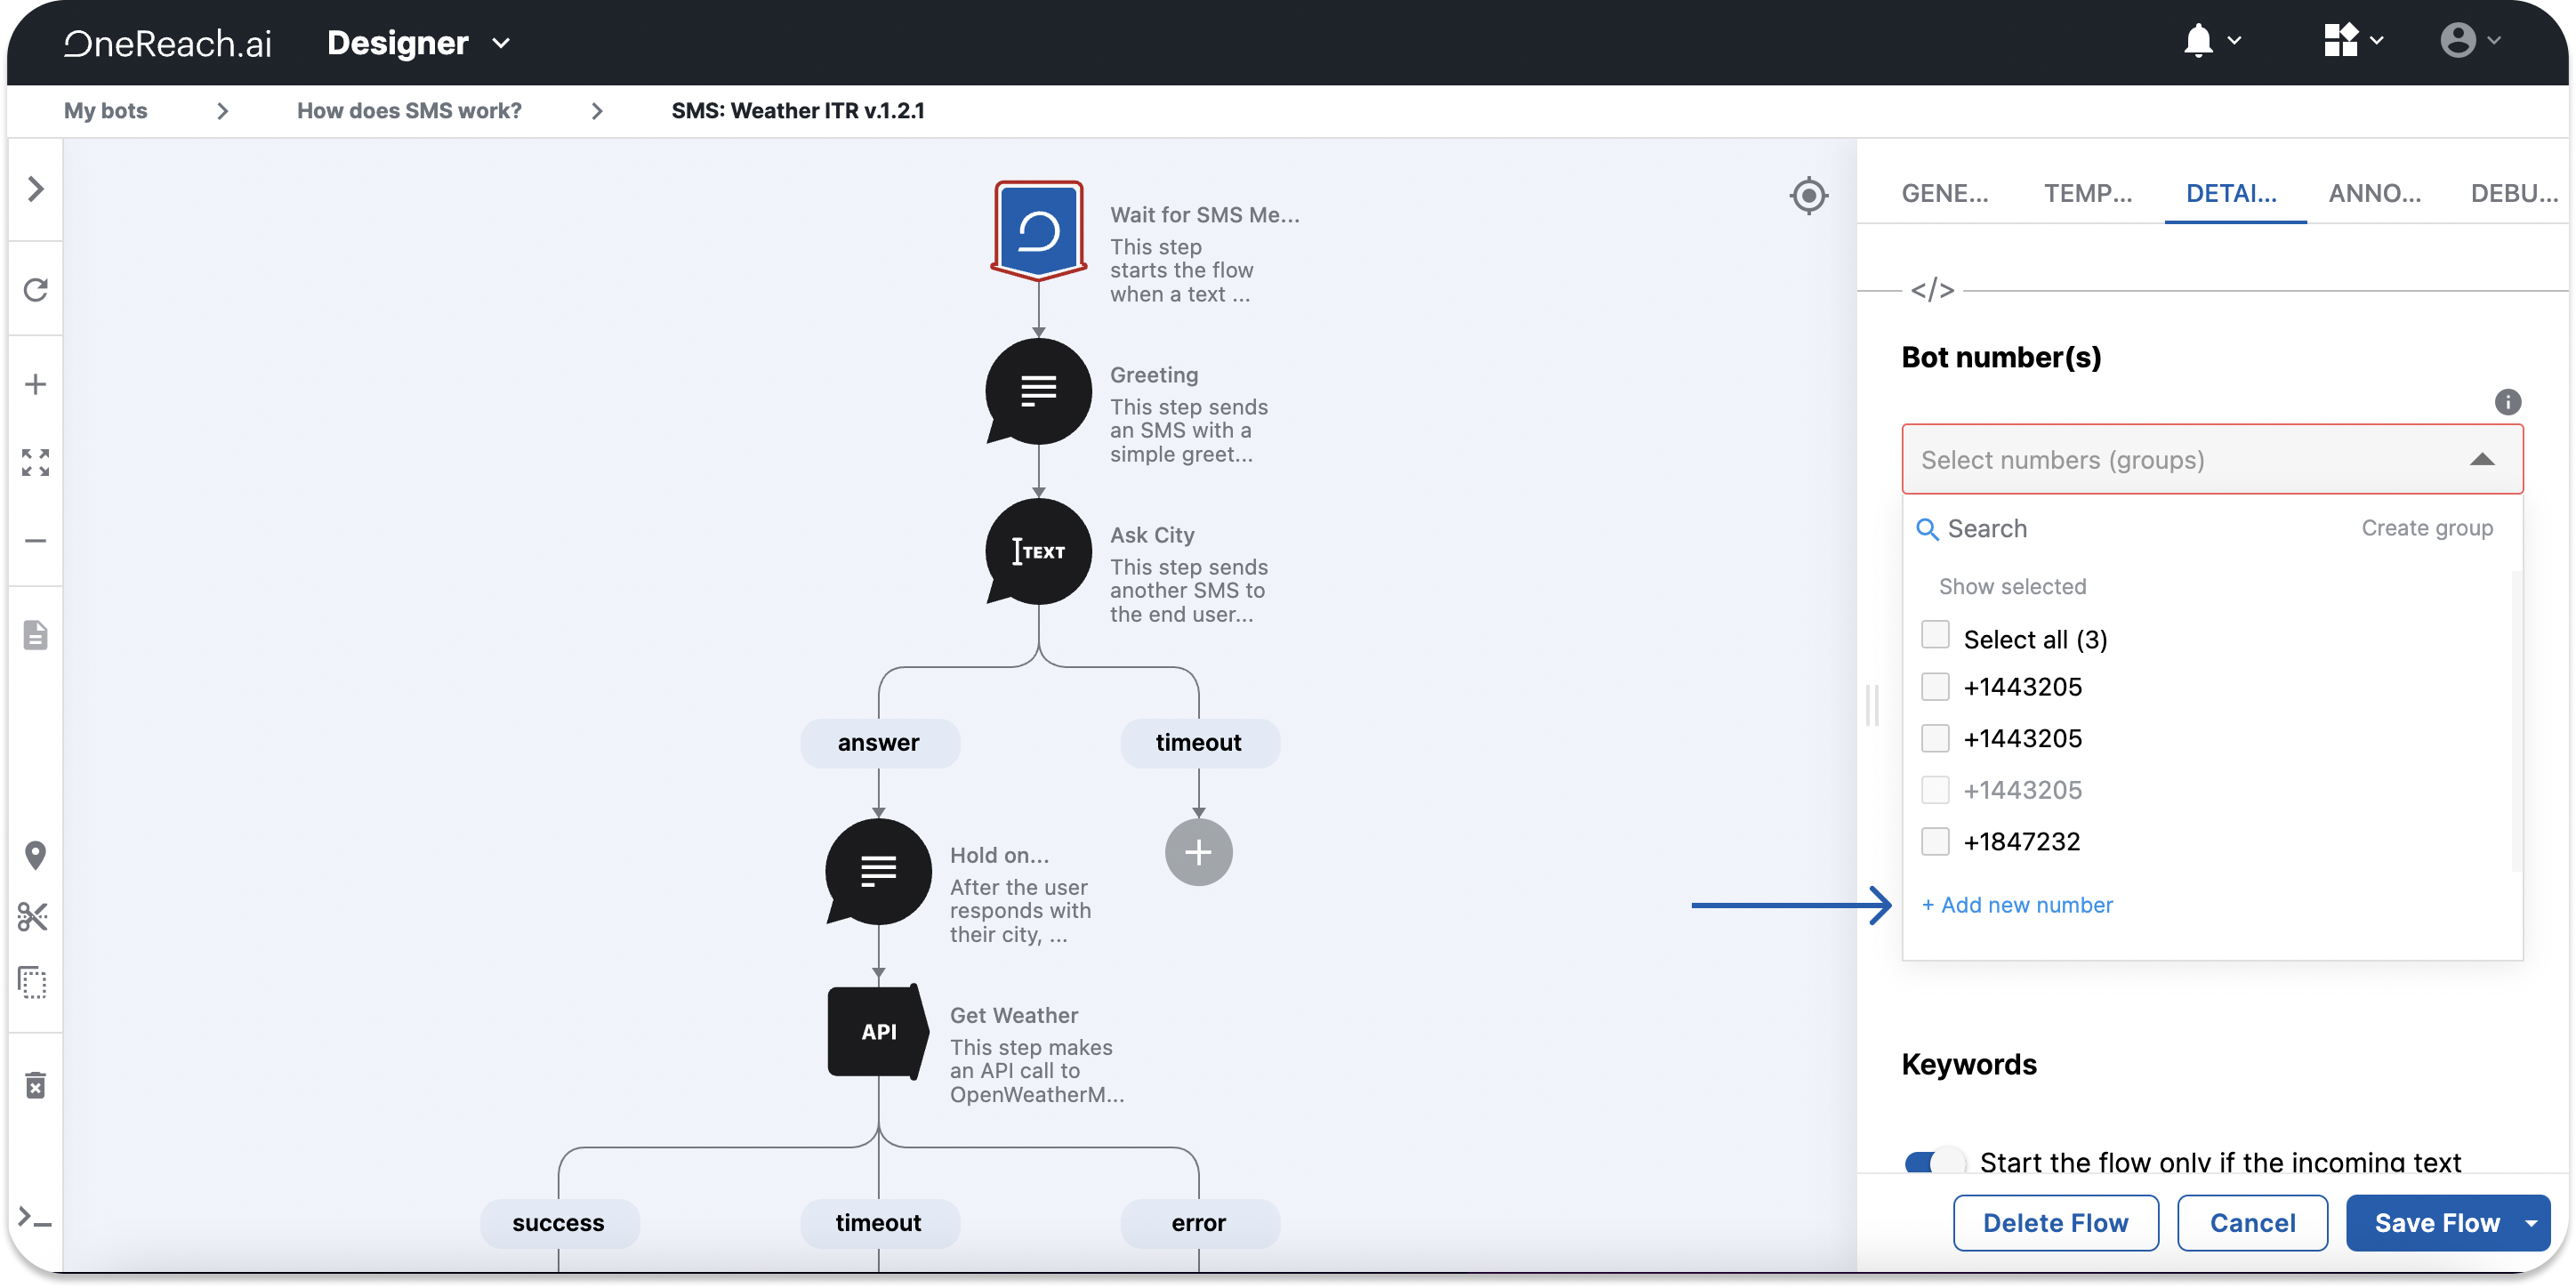The height and width of the screenshot is (1288, 2576).
Task: Open the Designer app switcher dropdown
Action: pyautogui.click(x=502, y=43)
